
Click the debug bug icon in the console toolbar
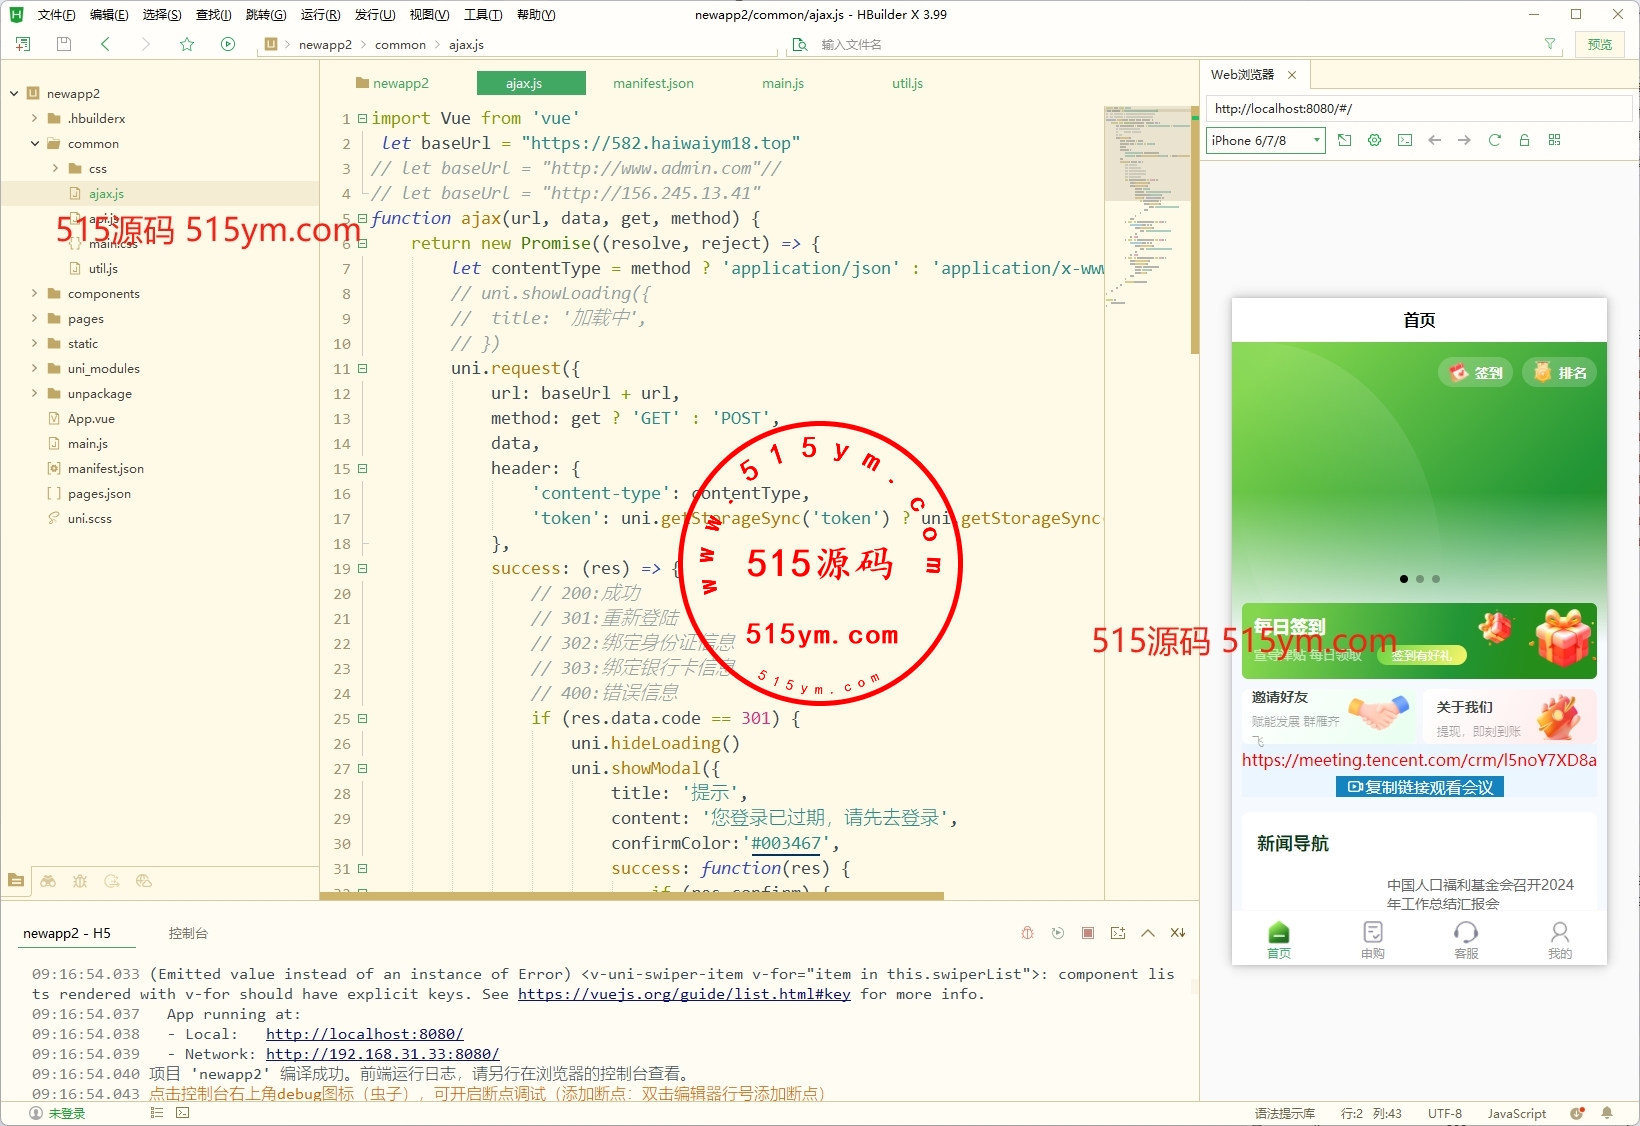pos(1027,933)
